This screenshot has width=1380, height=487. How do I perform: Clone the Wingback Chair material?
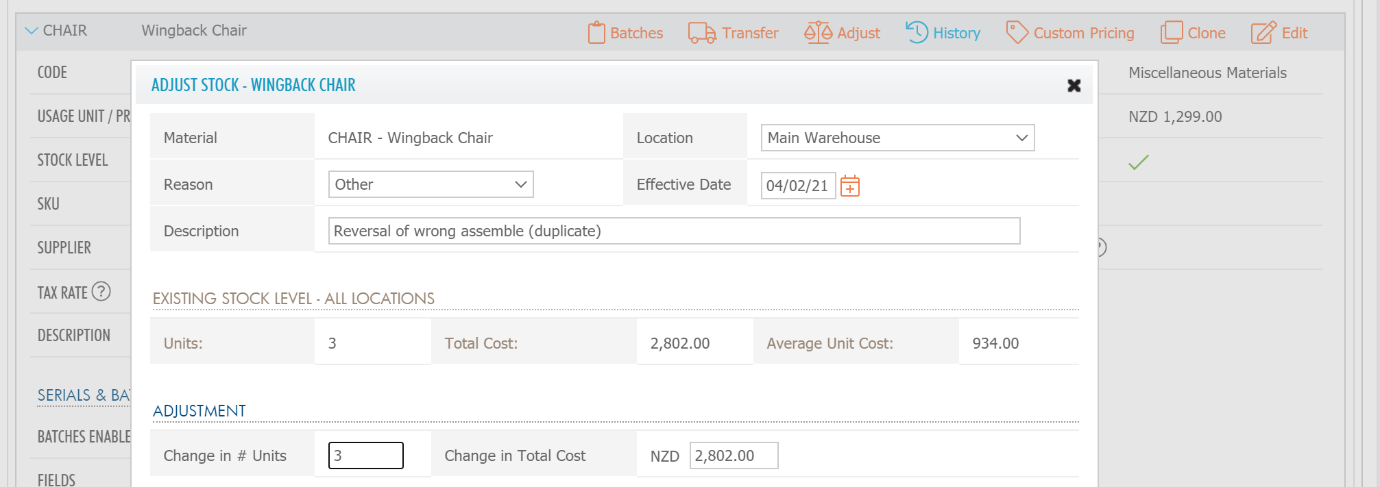pos(1171,33)
